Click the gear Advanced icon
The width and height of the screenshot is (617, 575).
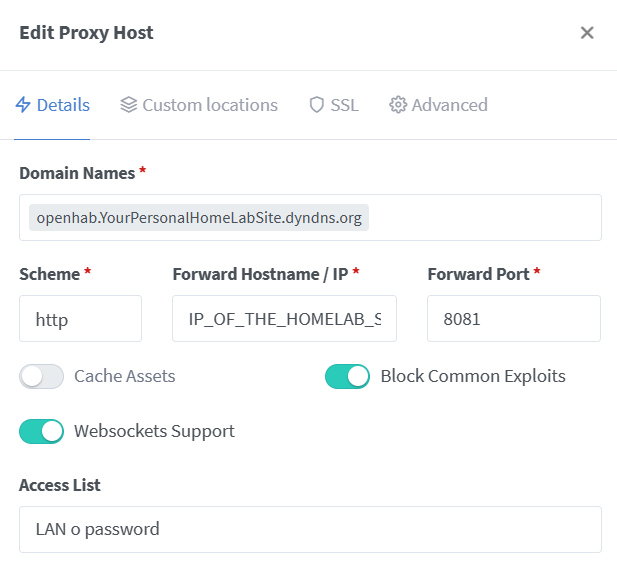click(398, 105)
